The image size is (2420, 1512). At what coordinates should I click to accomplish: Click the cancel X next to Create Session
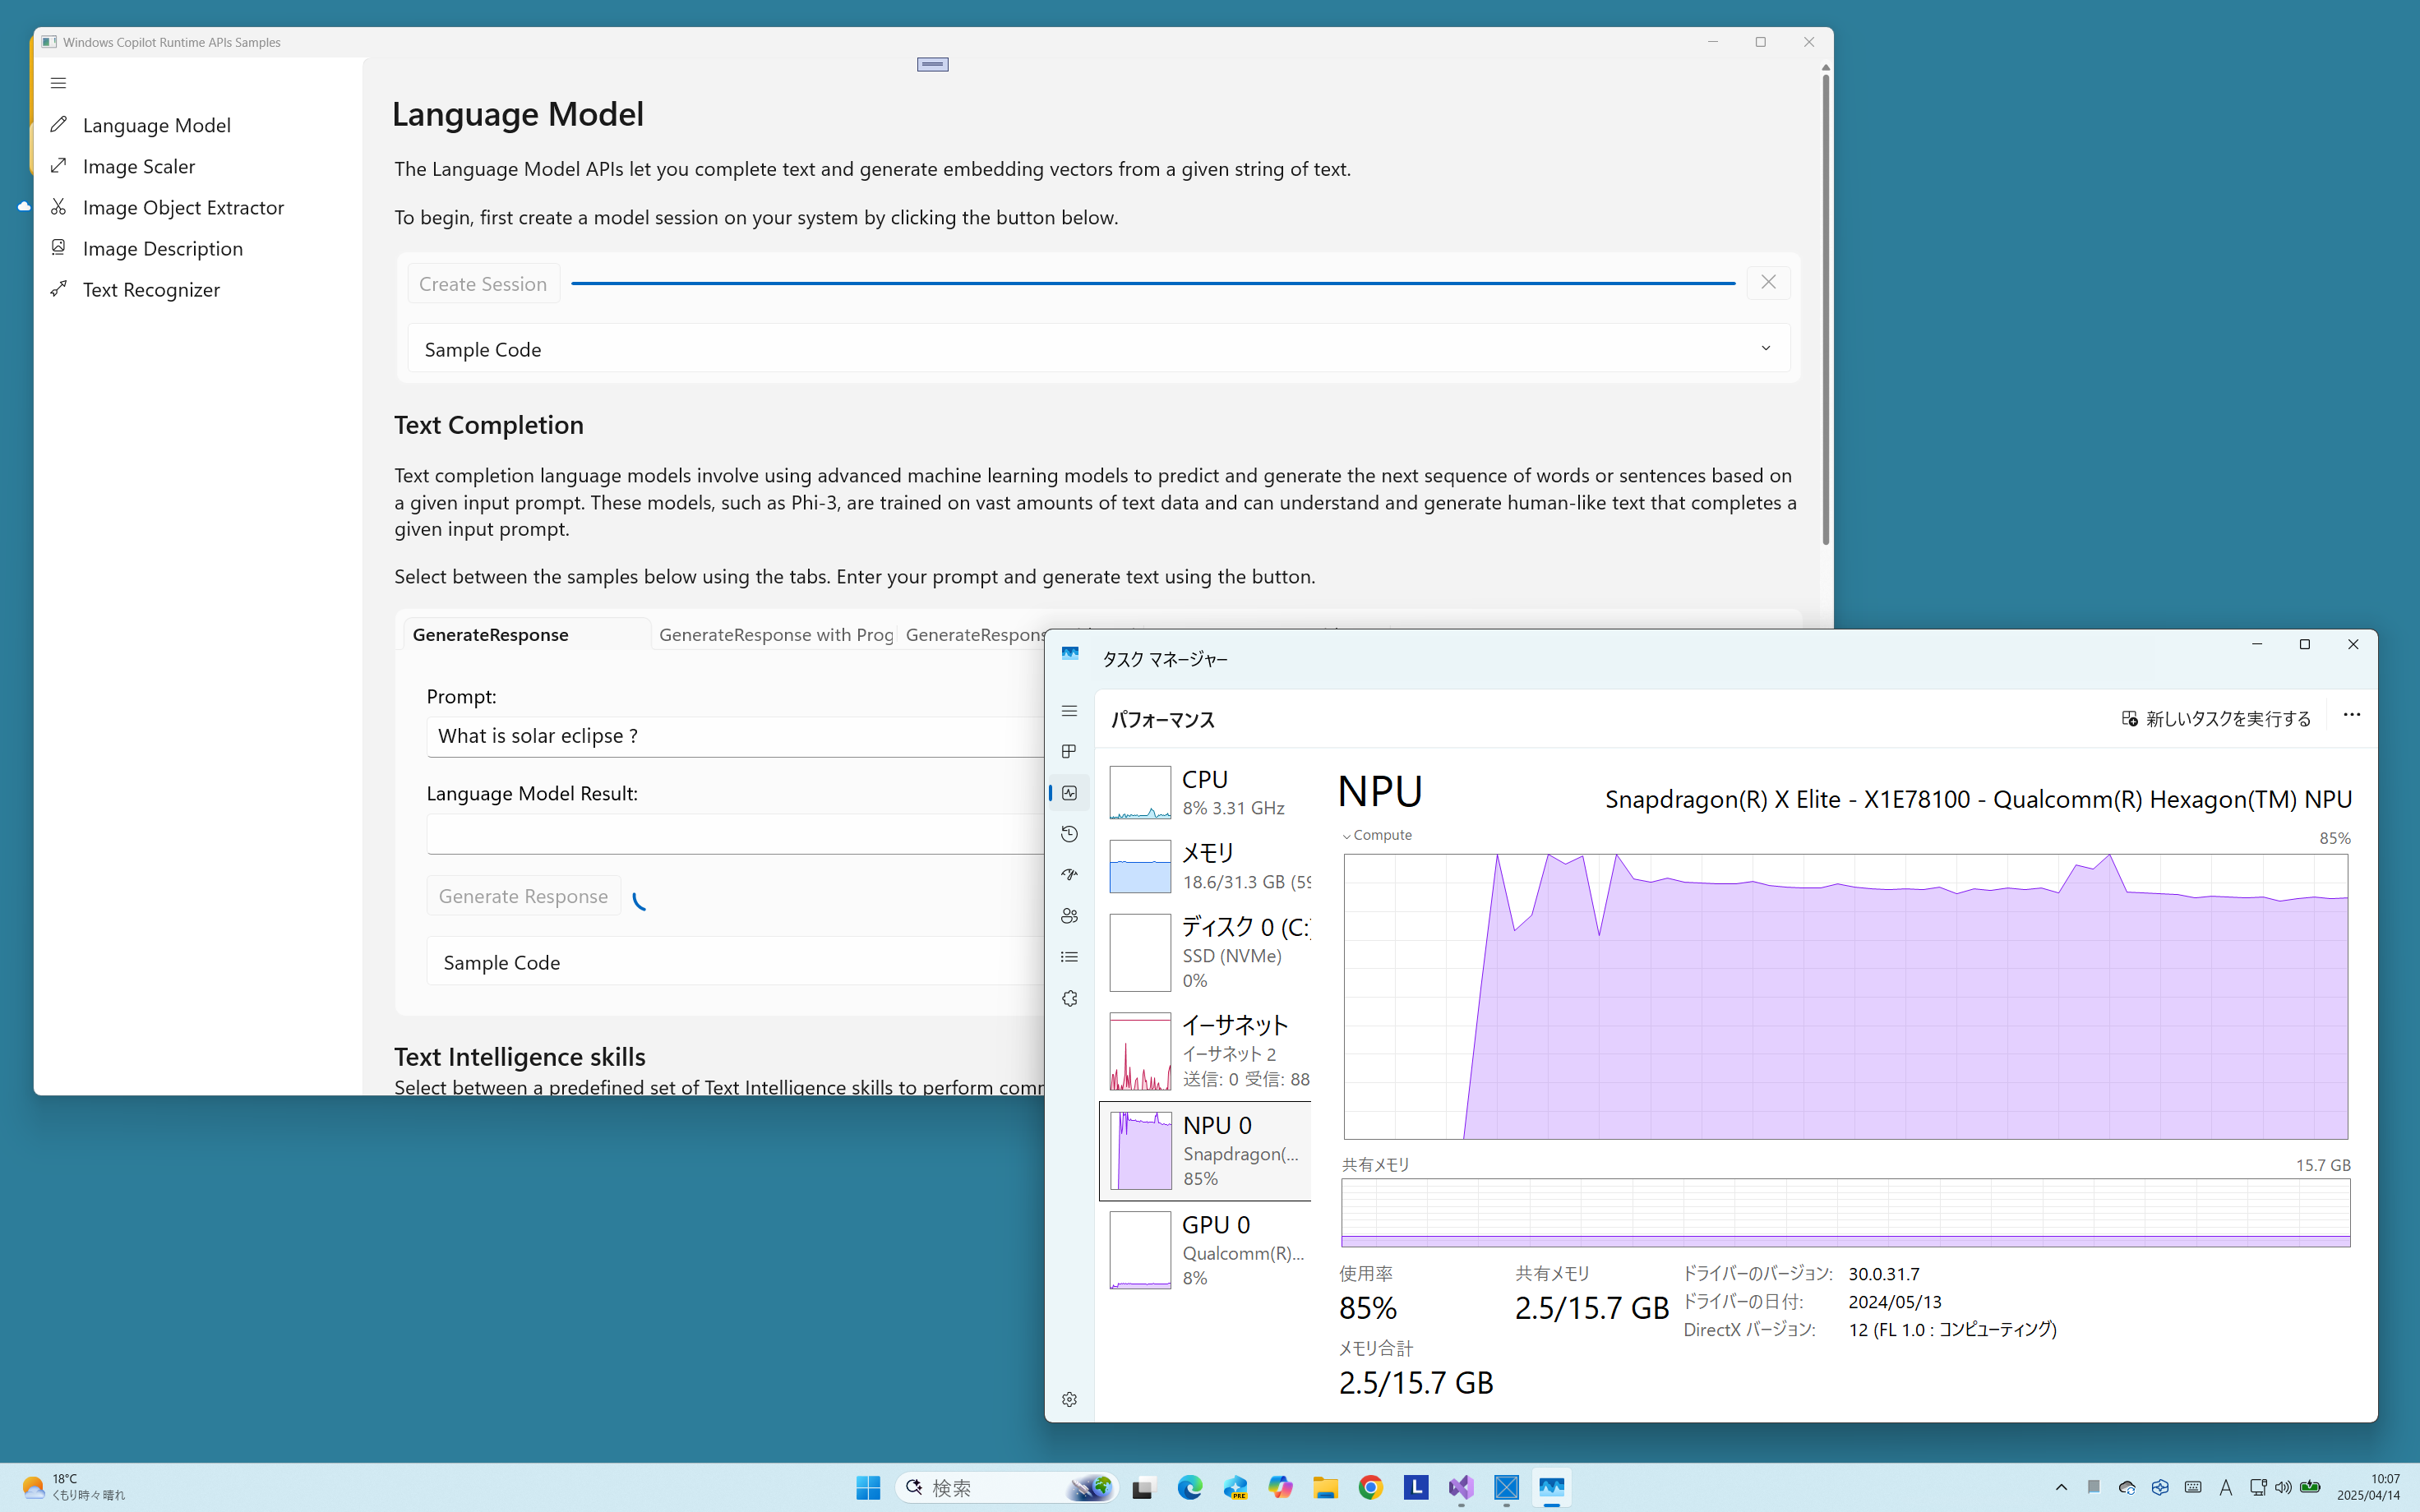[1768, 283]
